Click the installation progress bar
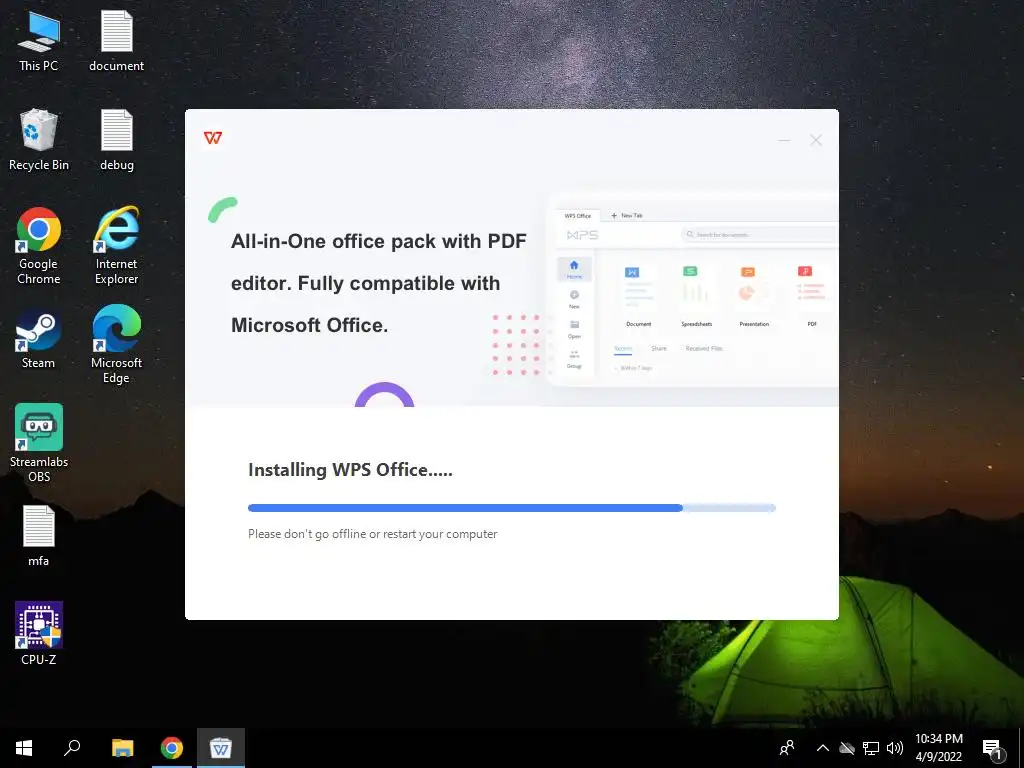The height and width of the screenshot is (768, 1024). click(x=511, y=507)
